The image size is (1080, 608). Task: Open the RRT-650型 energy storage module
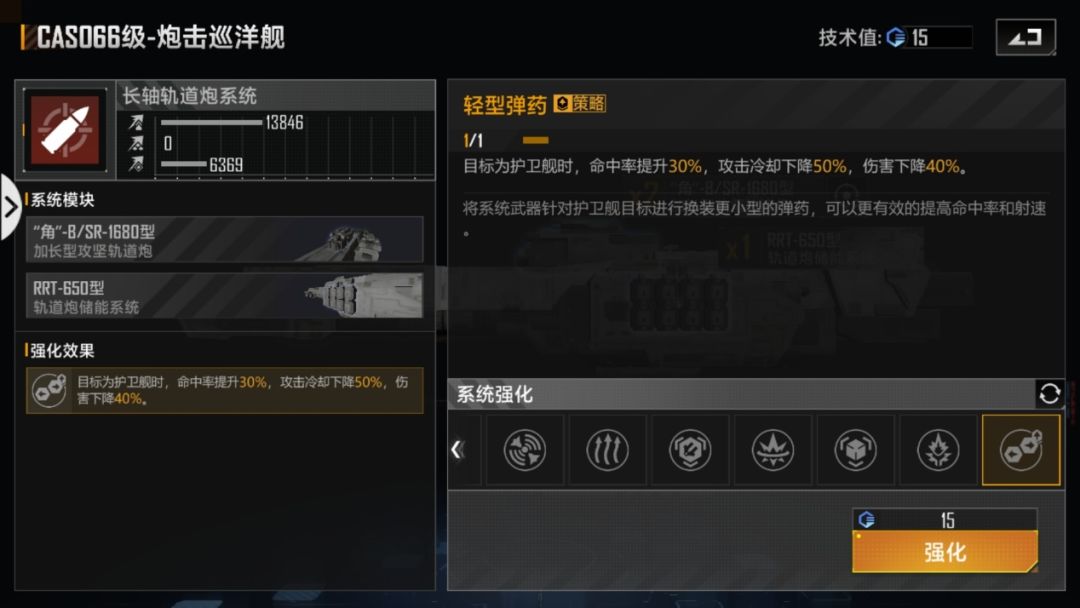tap(225, 296)
